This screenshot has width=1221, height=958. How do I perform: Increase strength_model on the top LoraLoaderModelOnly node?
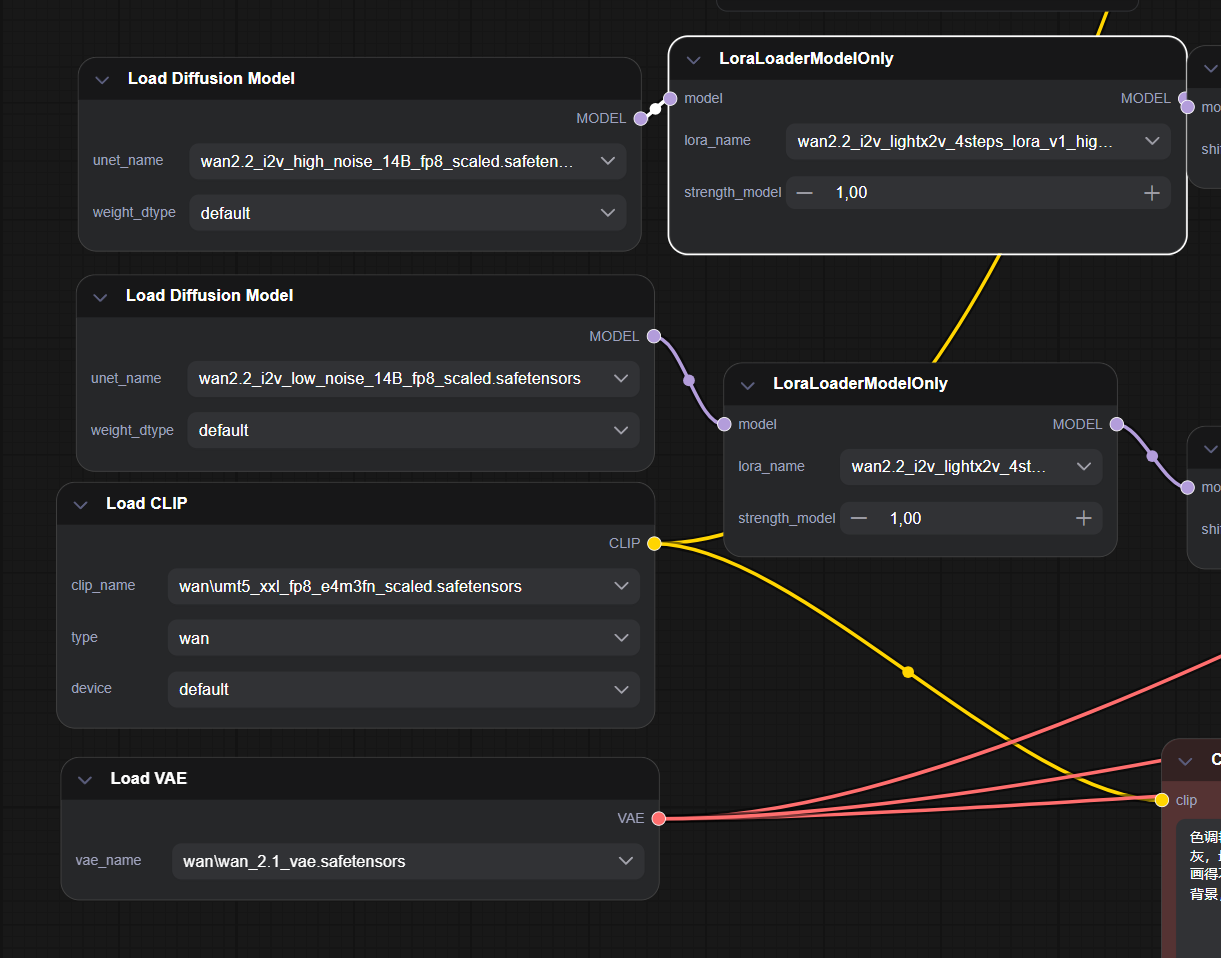pos(1151,193)
